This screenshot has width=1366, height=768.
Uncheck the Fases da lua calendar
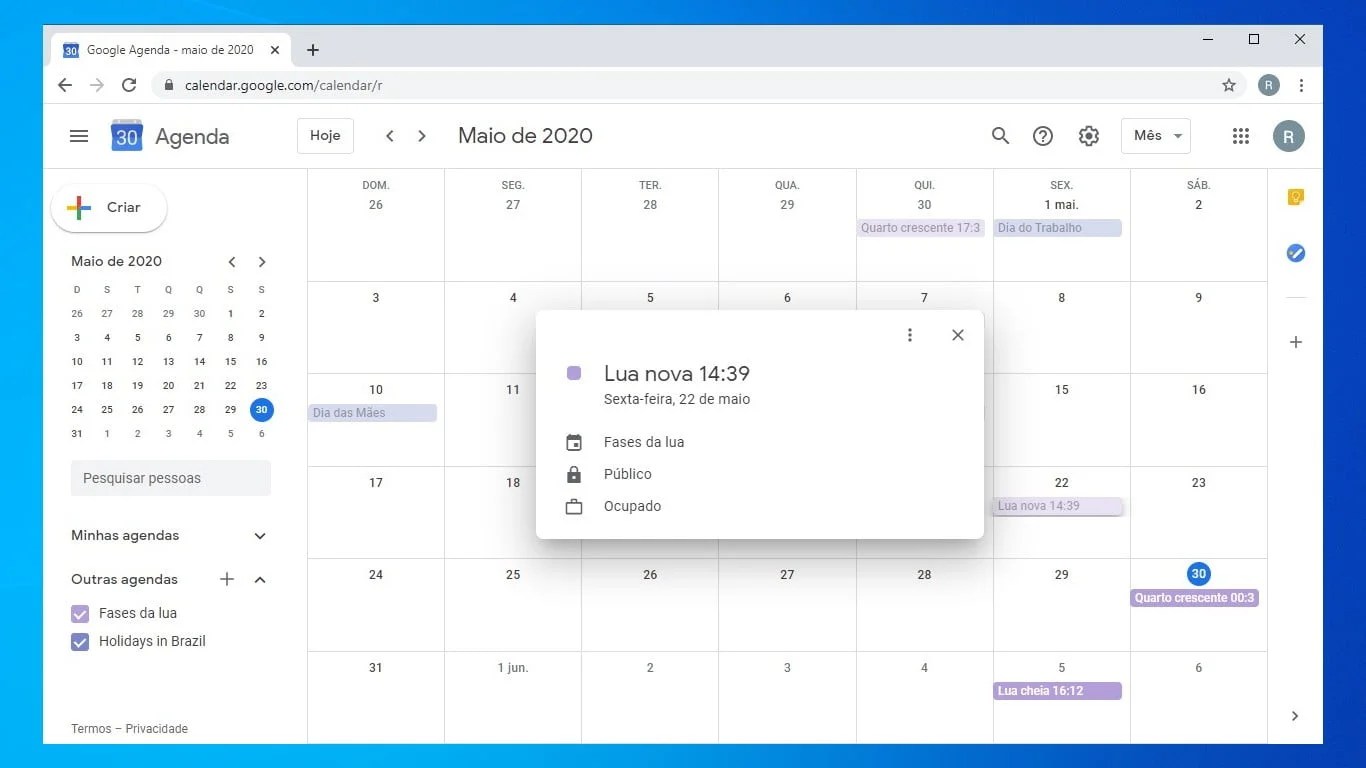click(x=80, y=613)
